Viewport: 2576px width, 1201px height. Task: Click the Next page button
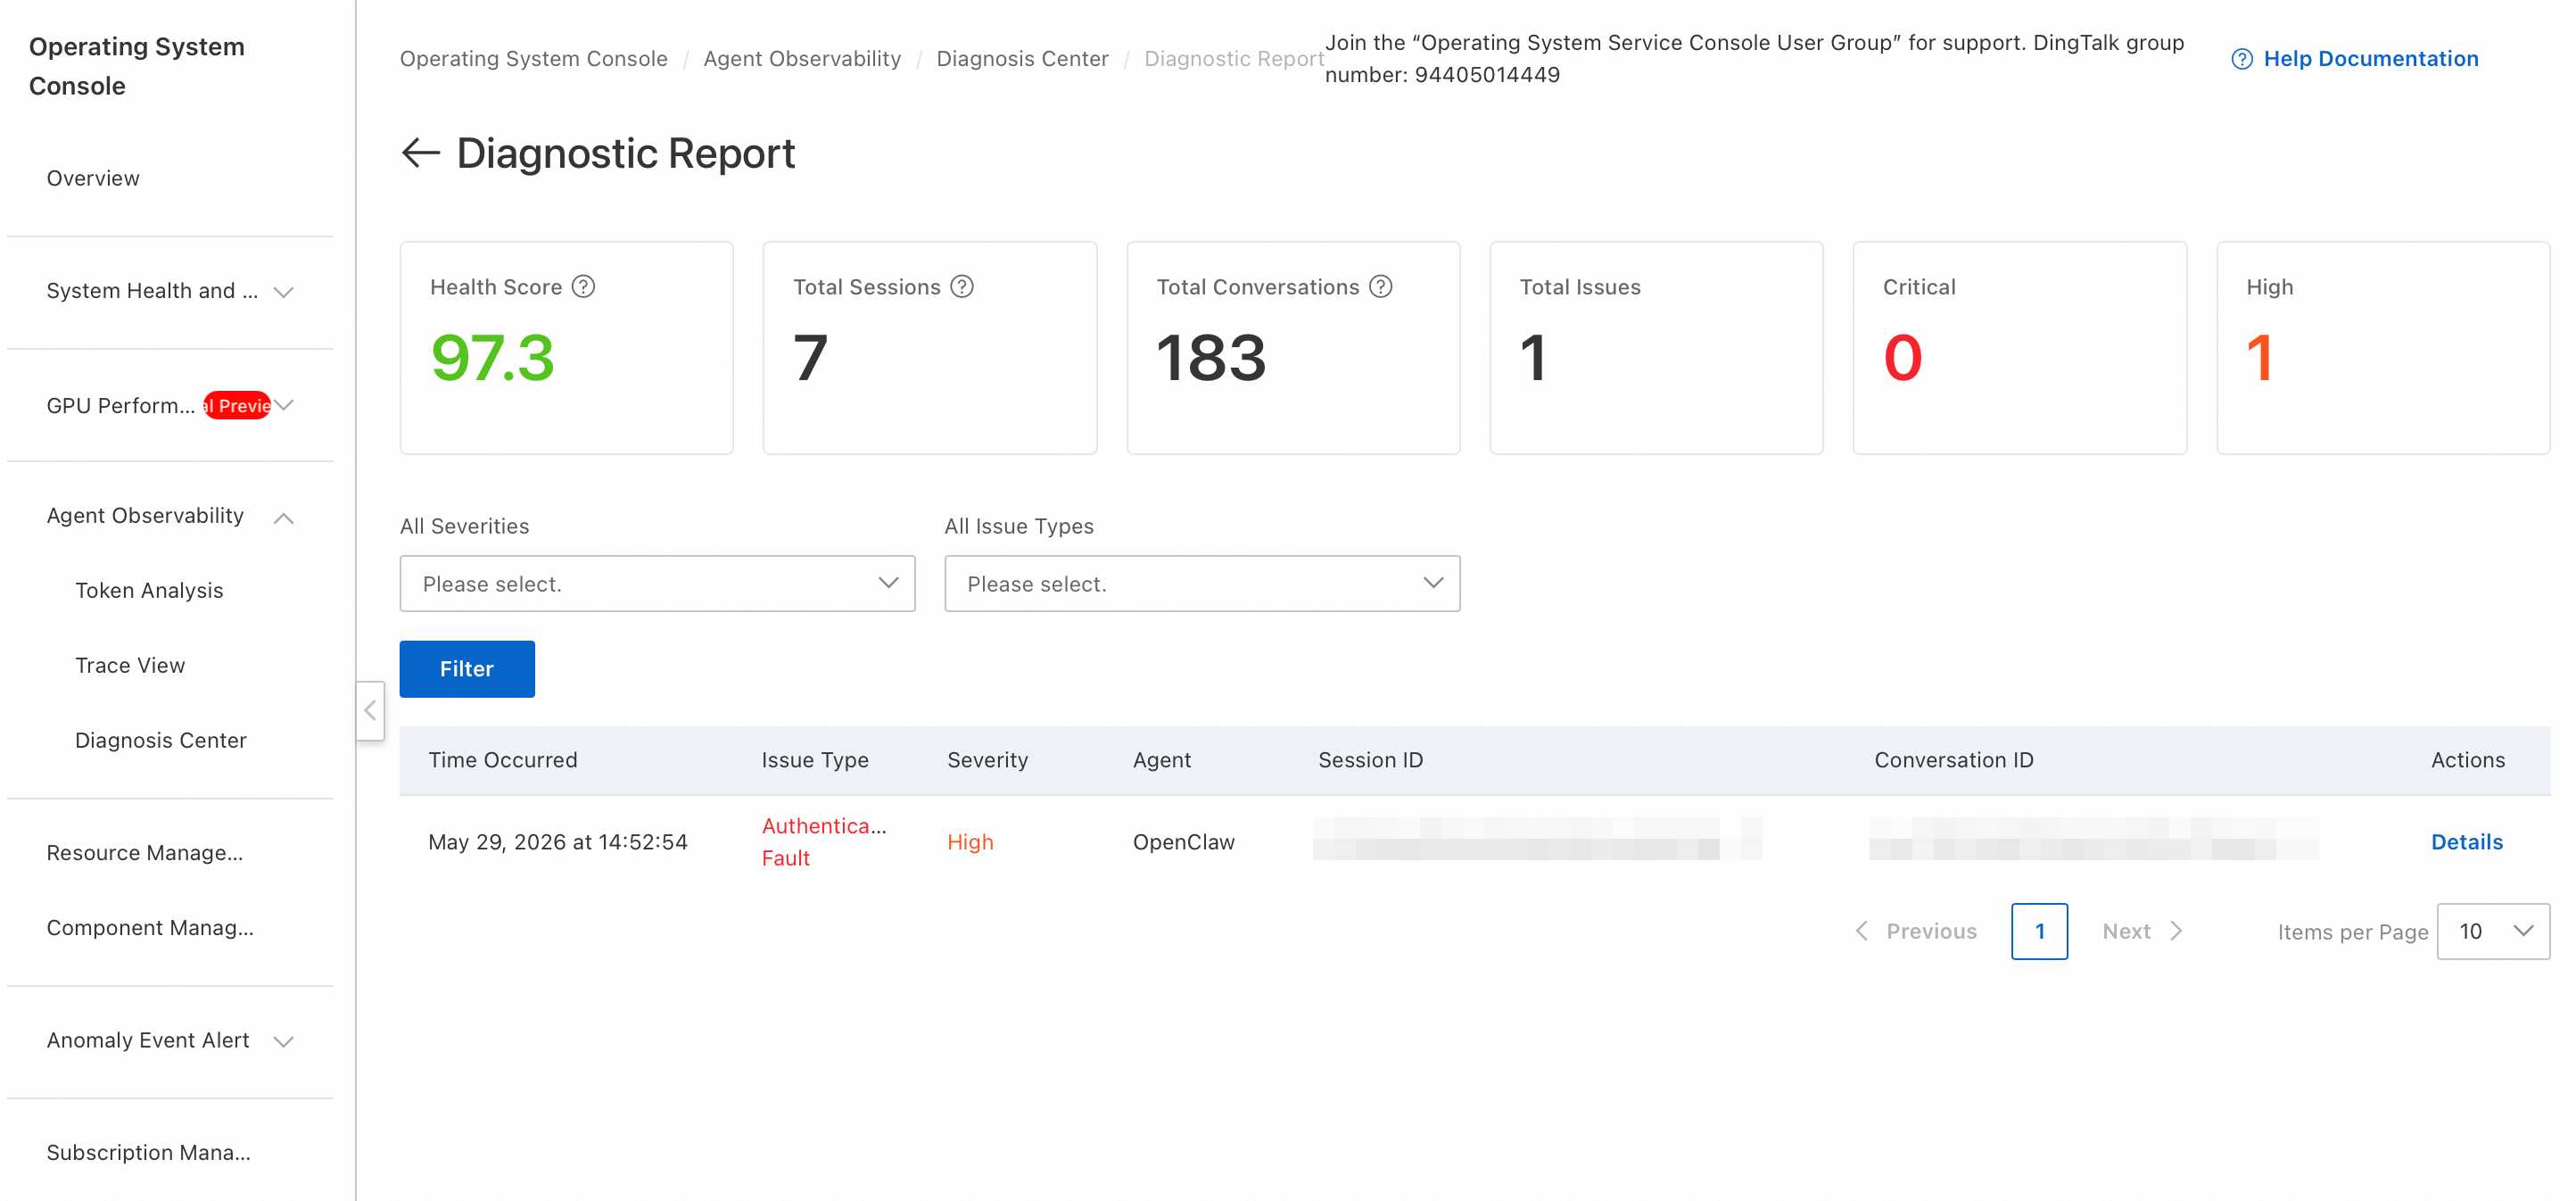point(2142,931)
